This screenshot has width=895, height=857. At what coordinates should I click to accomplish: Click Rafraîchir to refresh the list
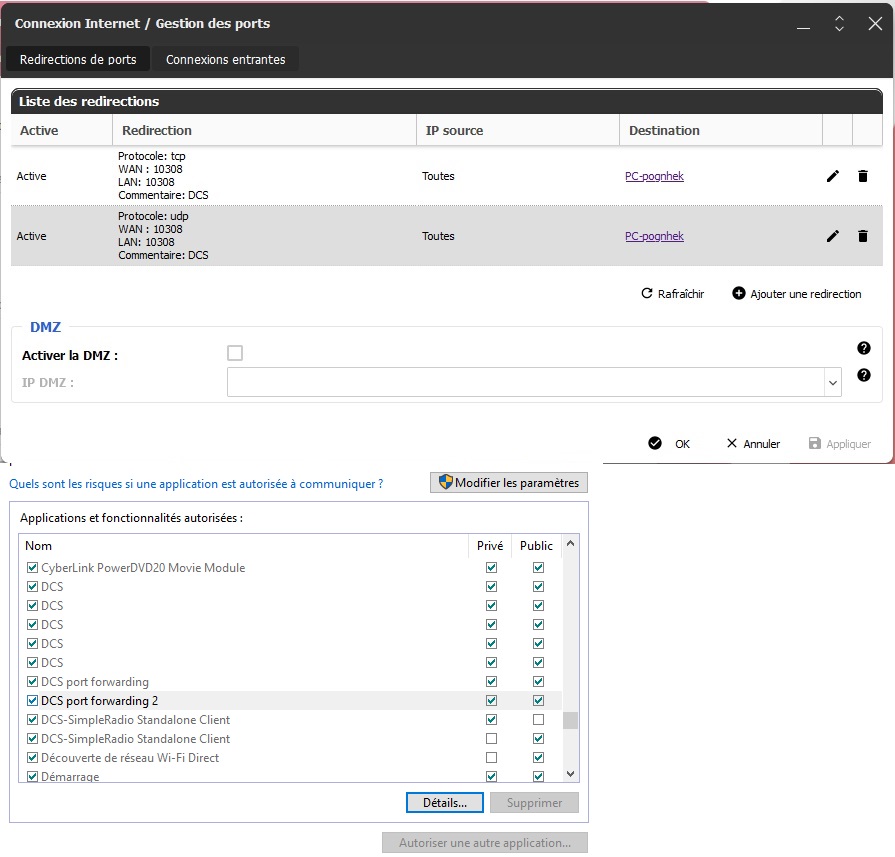pyautogui.click(x=673, y=293)
